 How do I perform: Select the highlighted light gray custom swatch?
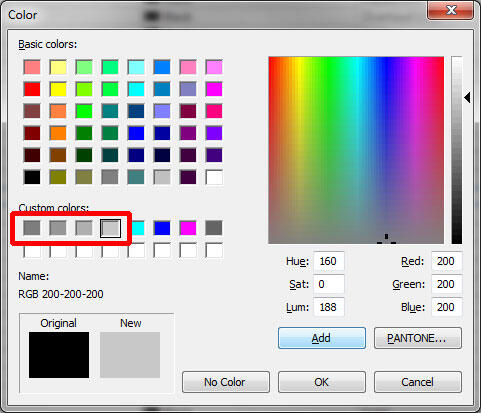110,228
